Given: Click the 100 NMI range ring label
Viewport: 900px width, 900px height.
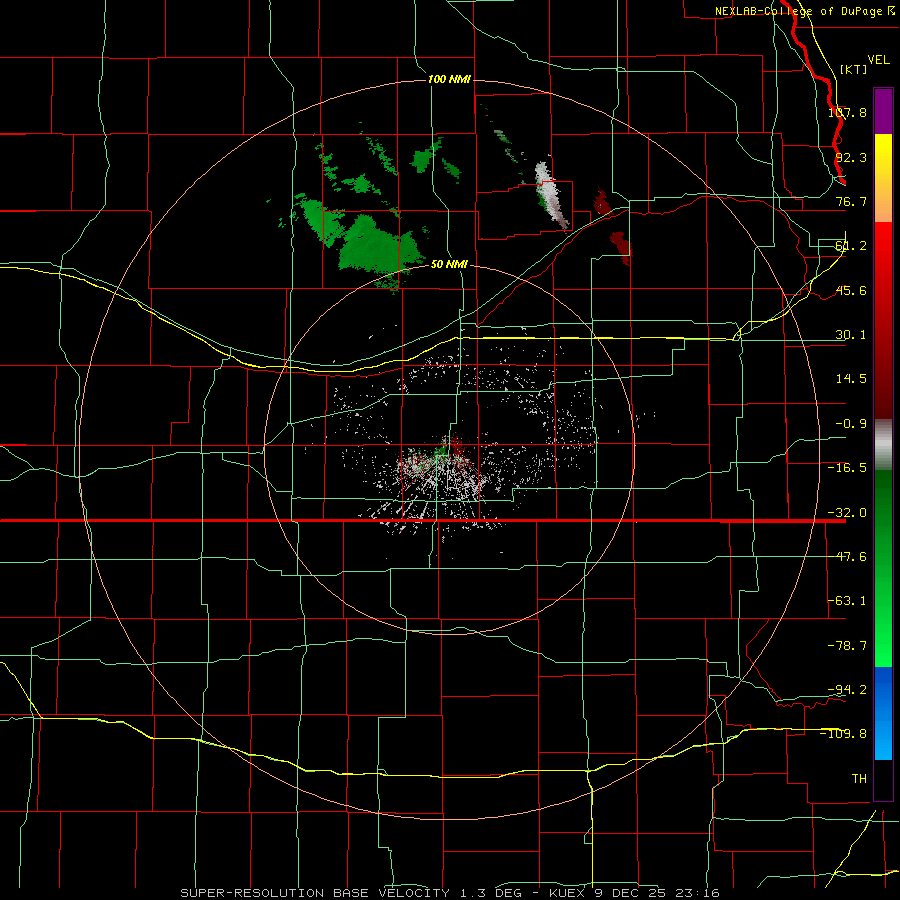Looking at the screenshot, I should tap(449, 79).
